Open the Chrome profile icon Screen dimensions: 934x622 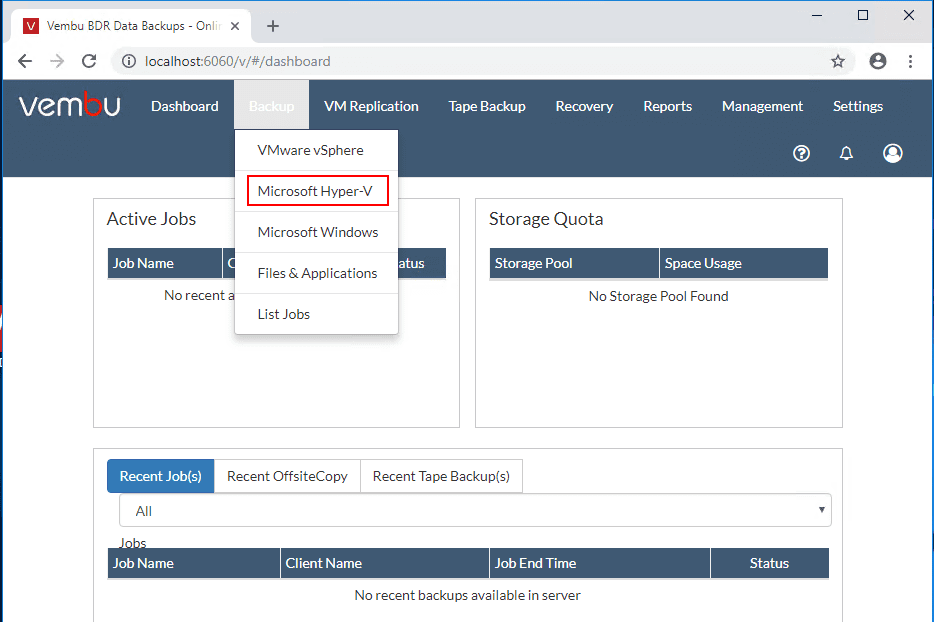[877, 61]
